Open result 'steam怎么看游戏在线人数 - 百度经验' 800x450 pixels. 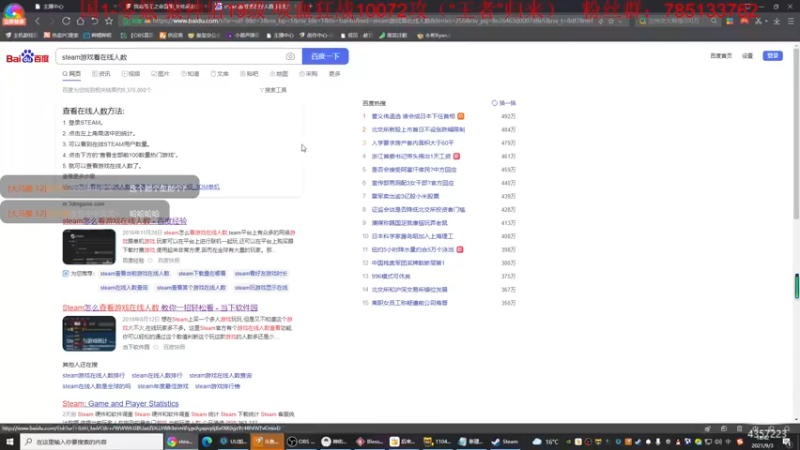(124, 221)
